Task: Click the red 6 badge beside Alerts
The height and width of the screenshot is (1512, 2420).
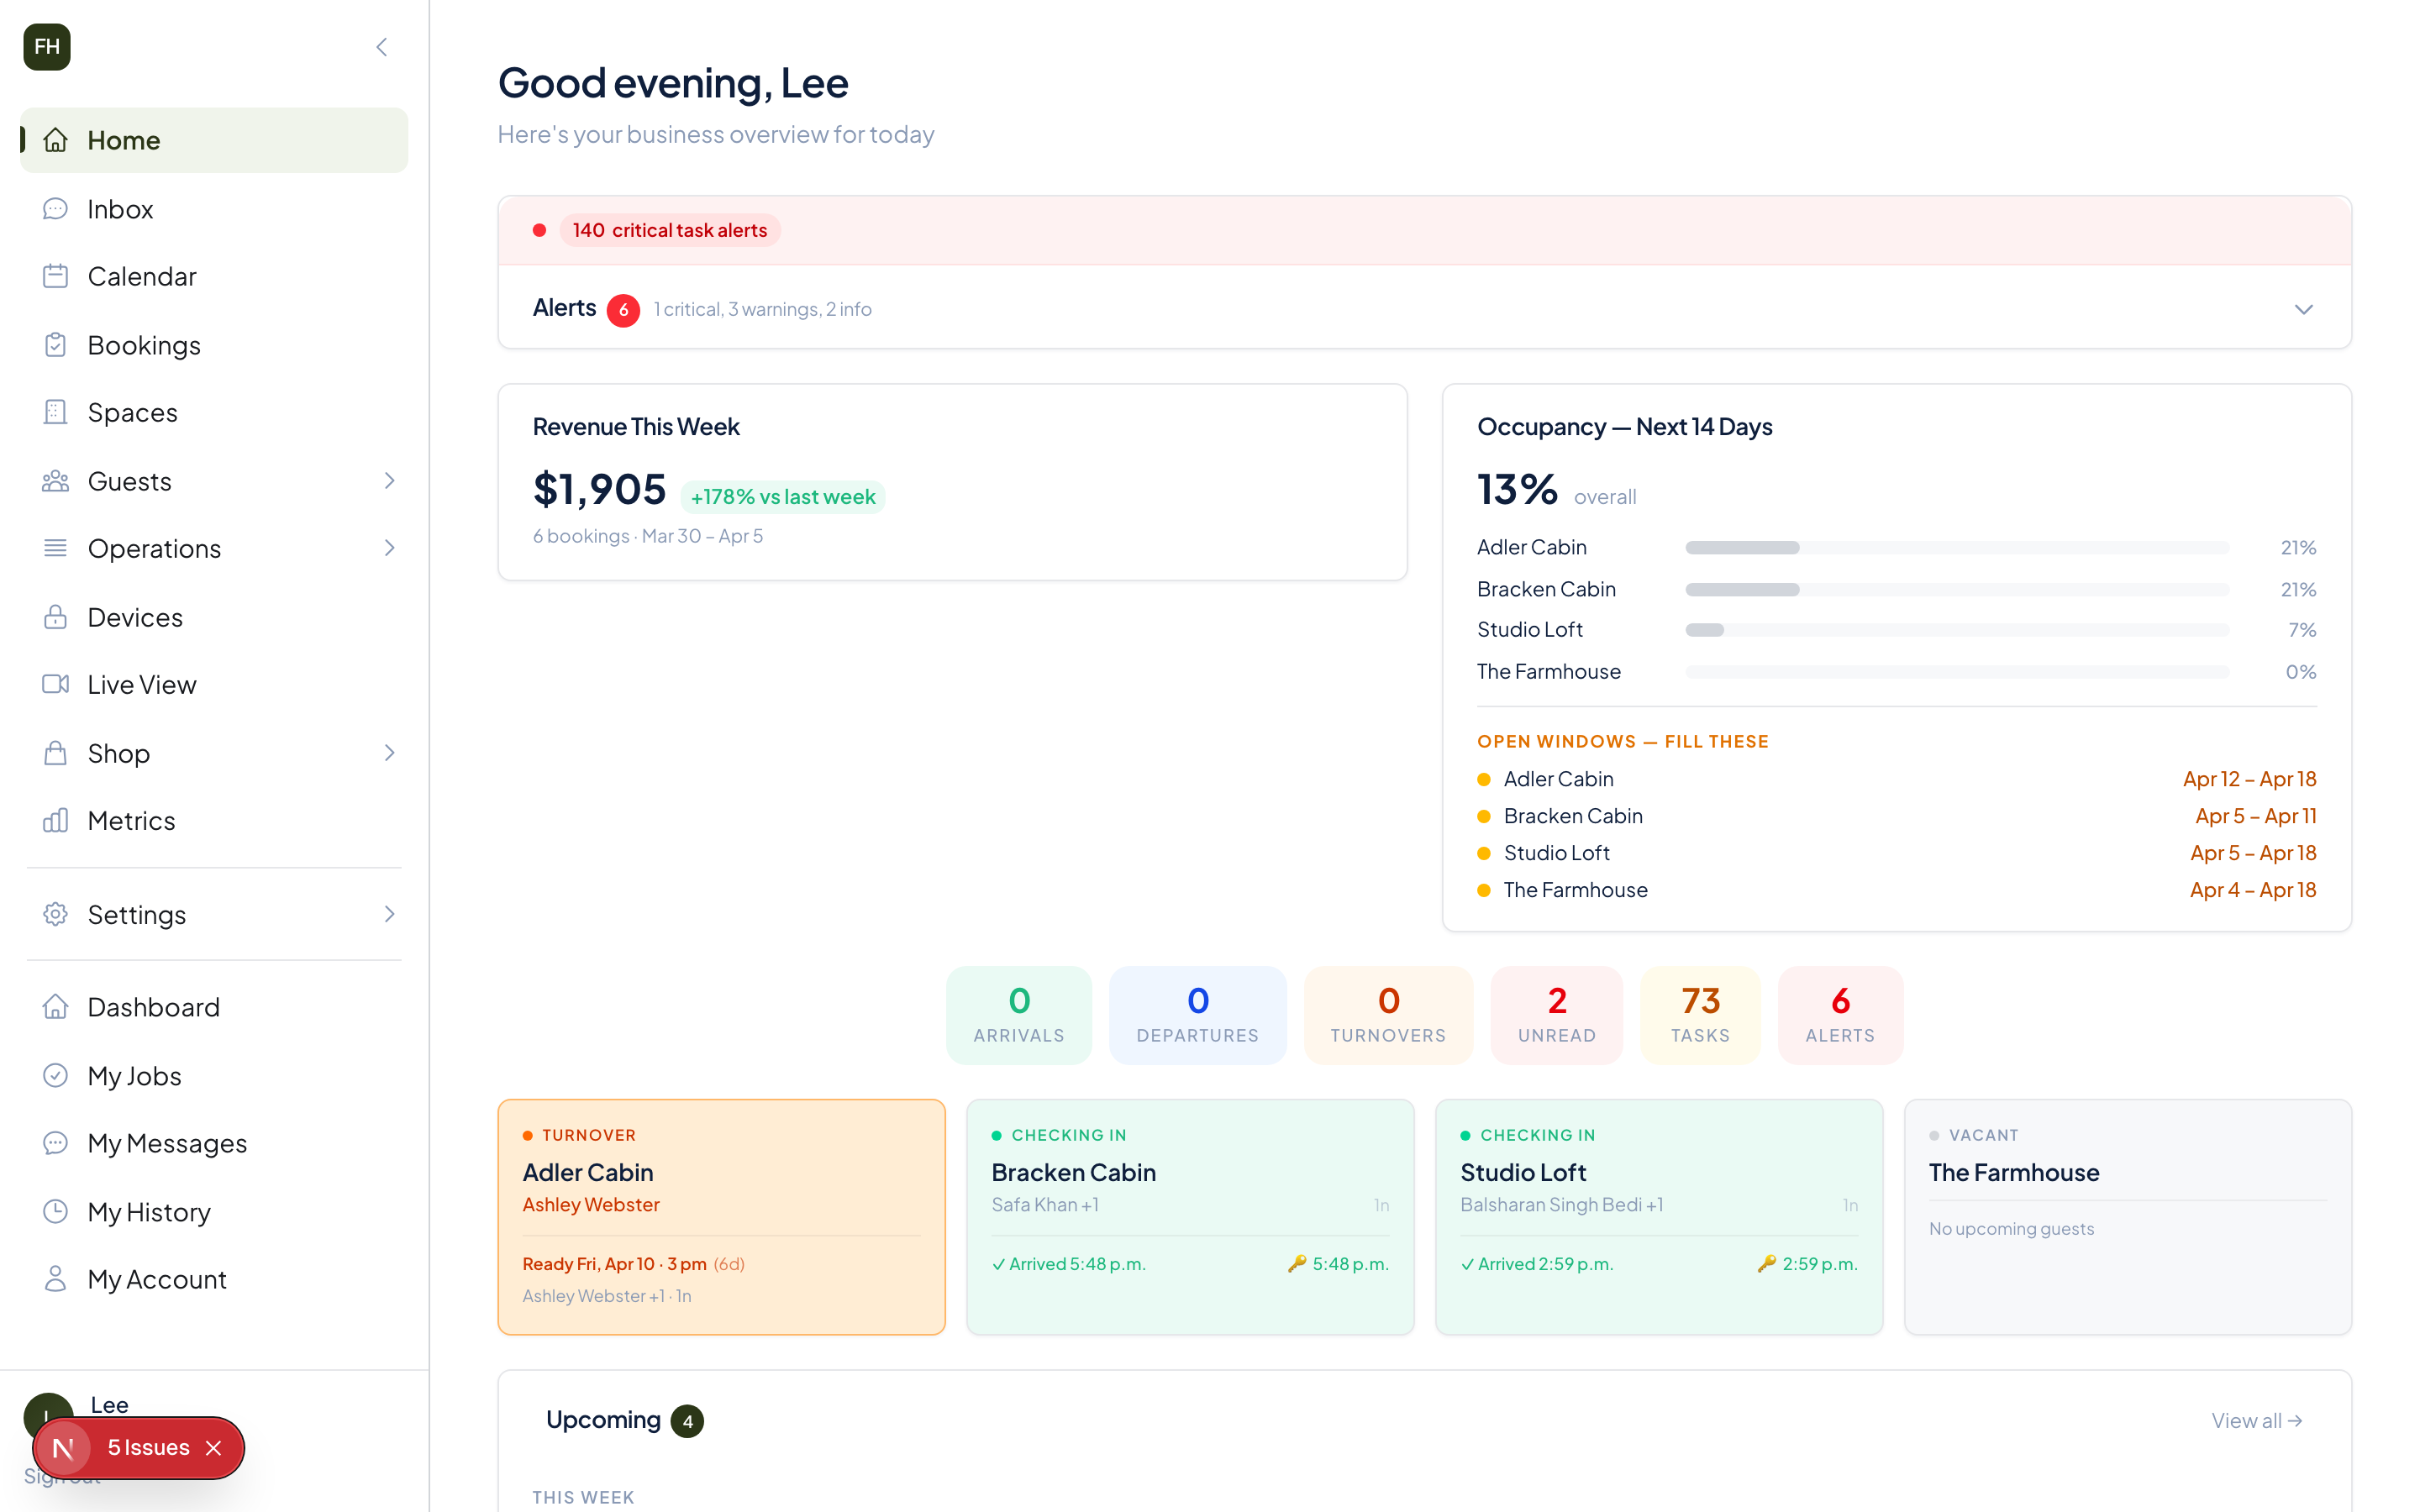Action: click(x=623, y=310)
